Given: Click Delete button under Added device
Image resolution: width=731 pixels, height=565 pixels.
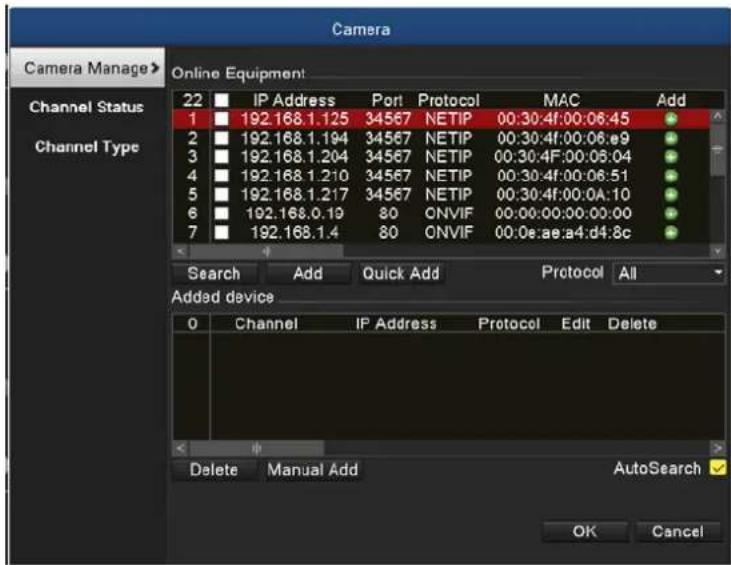Looking at the screenshot, I should 214,469.
